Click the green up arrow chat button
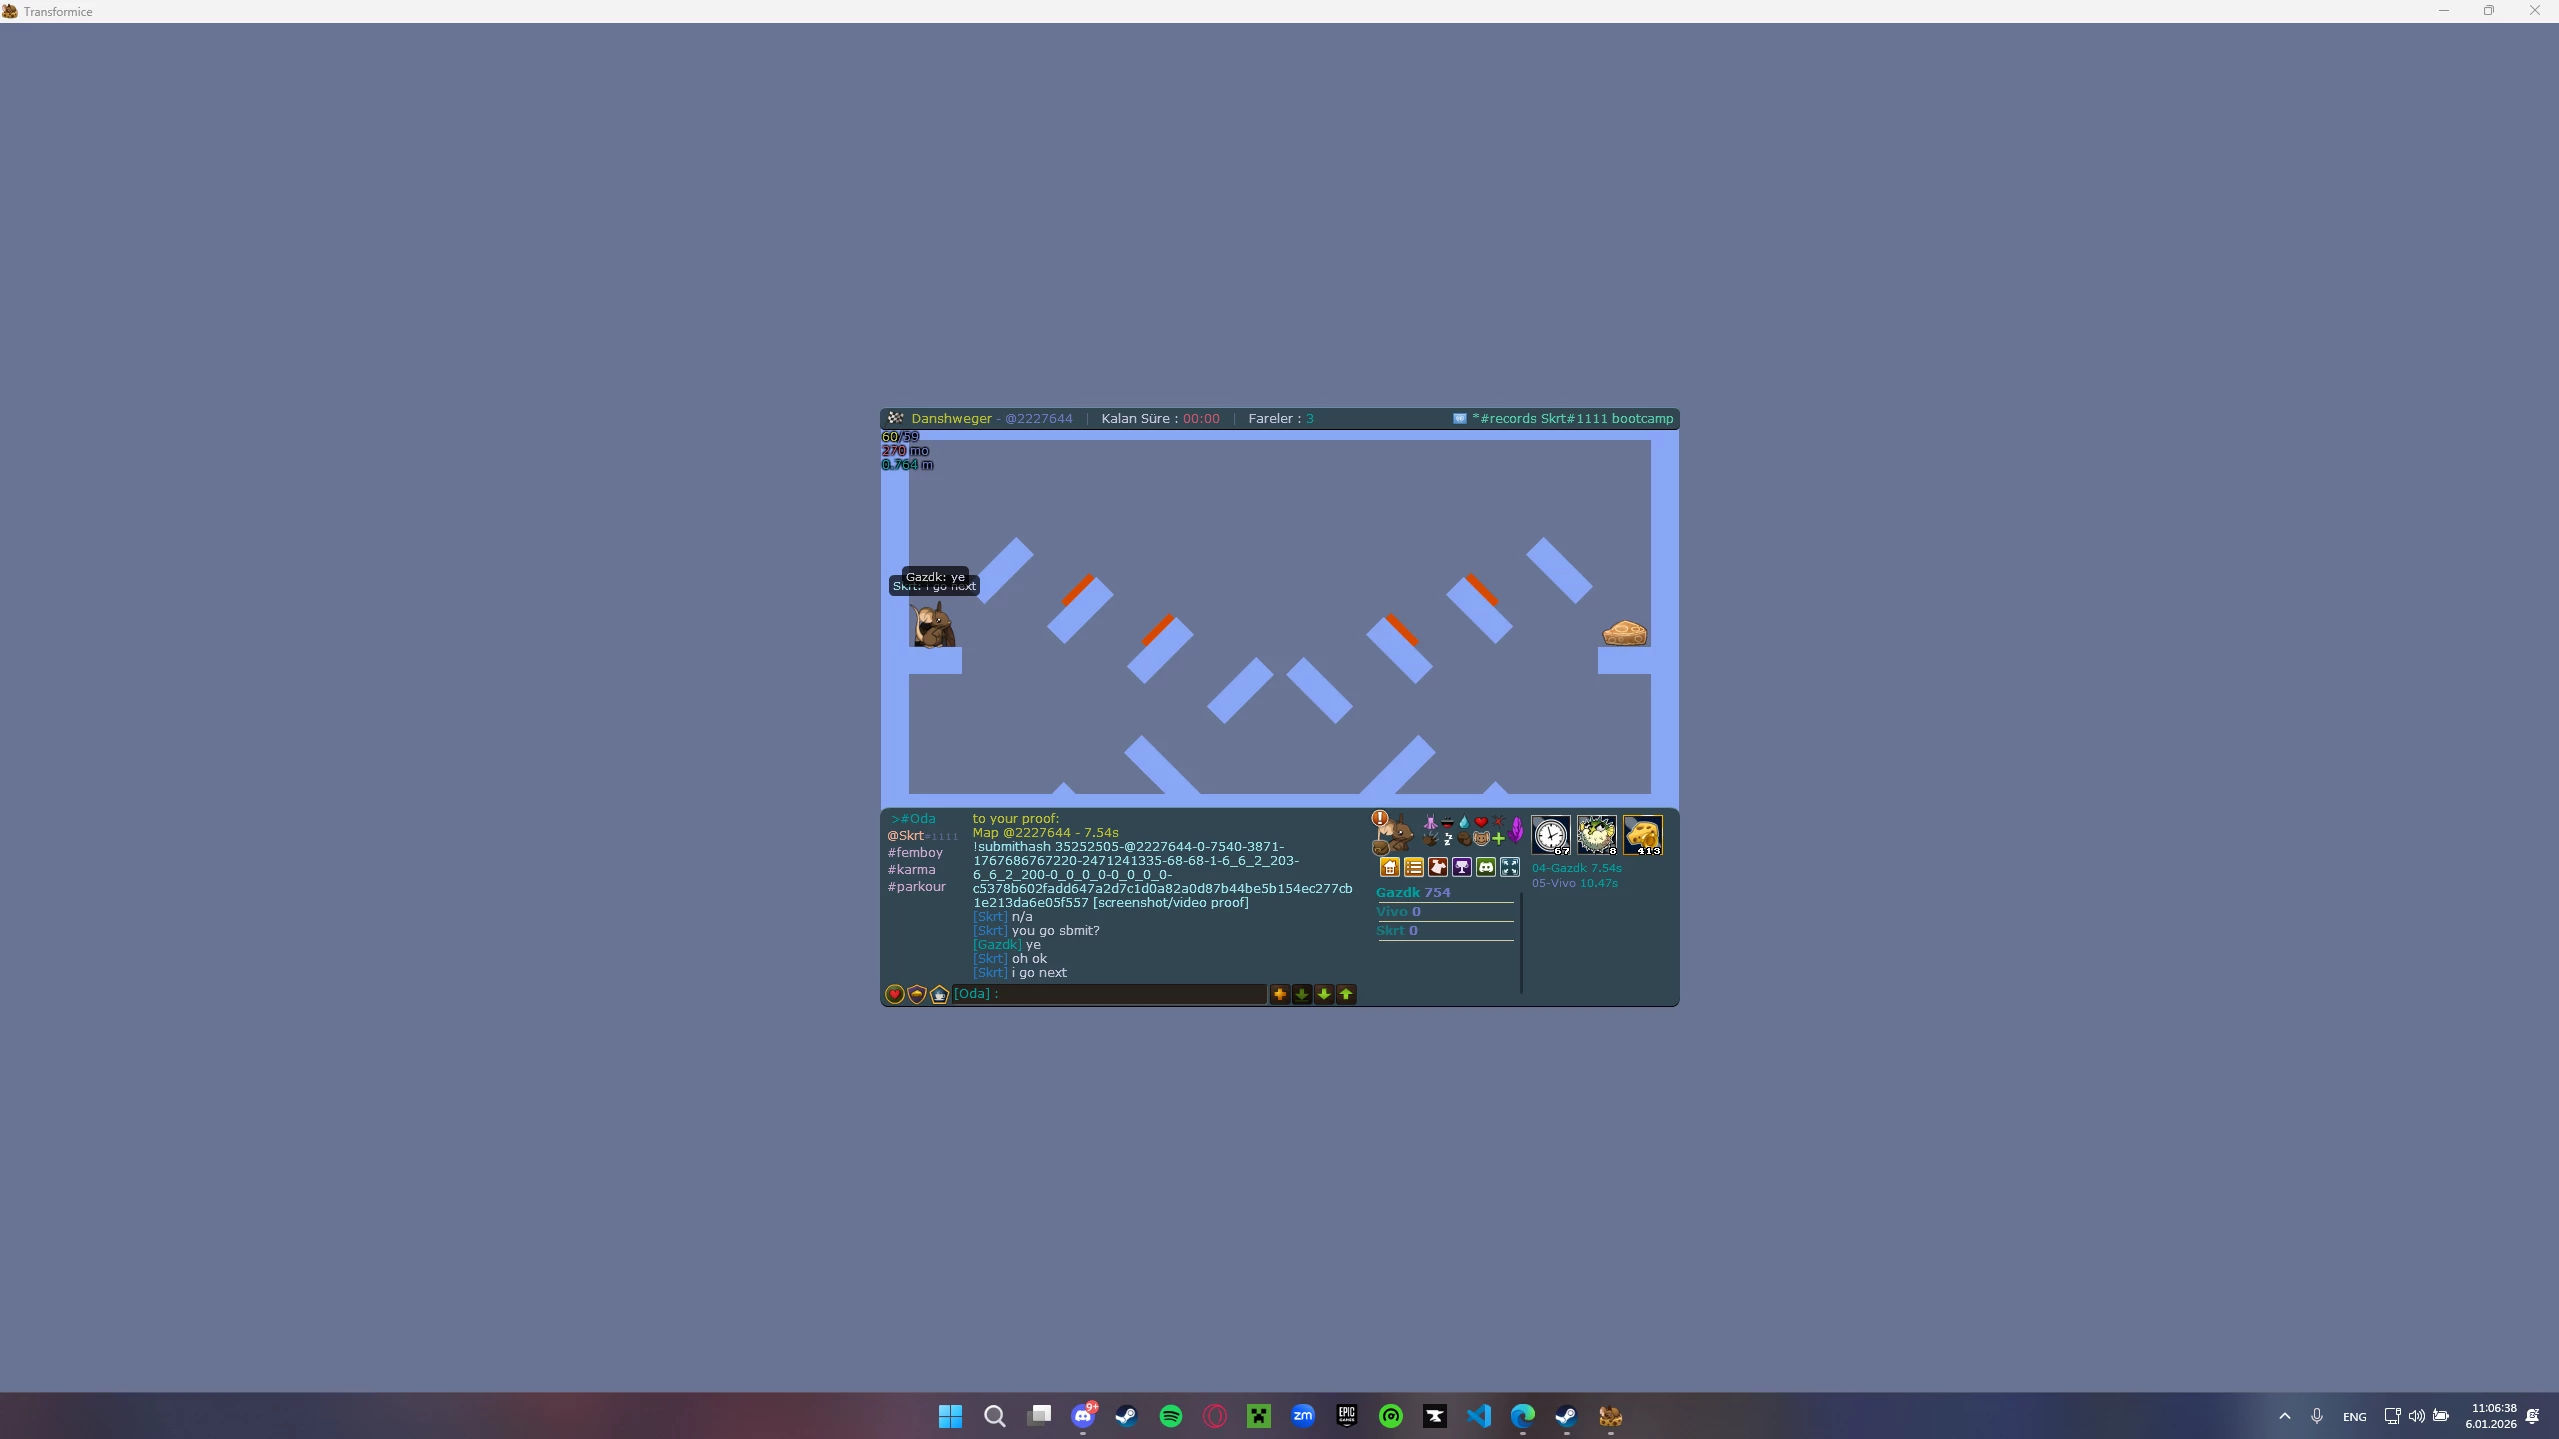This screenshot has width=2559, height=1439. click(1346, 994)
